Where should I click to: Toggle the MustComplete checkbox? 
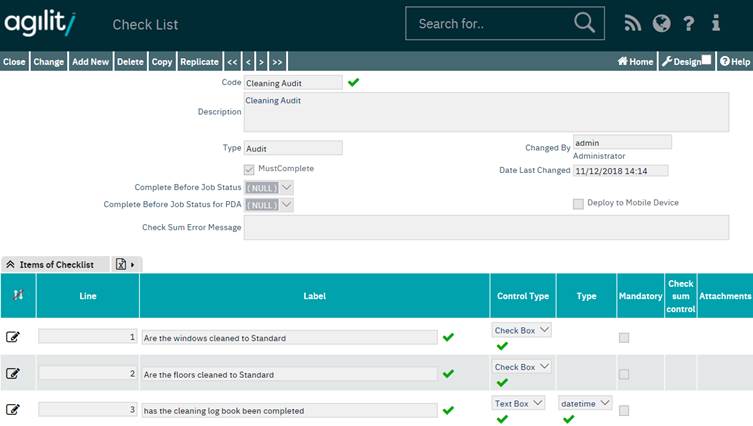pos(250,169)
